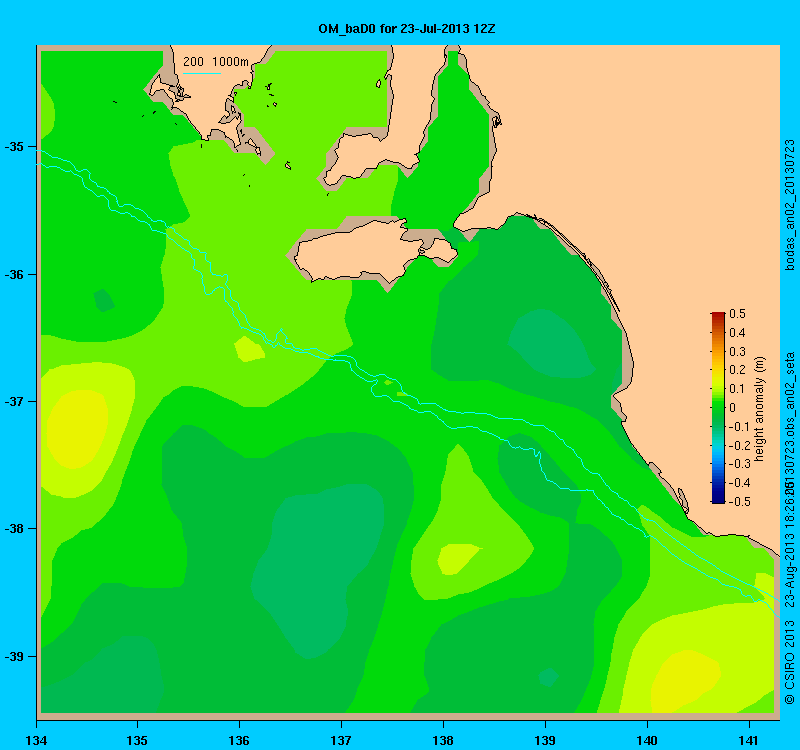Select the 200 1000m isobath legend label
Viewport: 800px width, 750px height.
[215, 62]
